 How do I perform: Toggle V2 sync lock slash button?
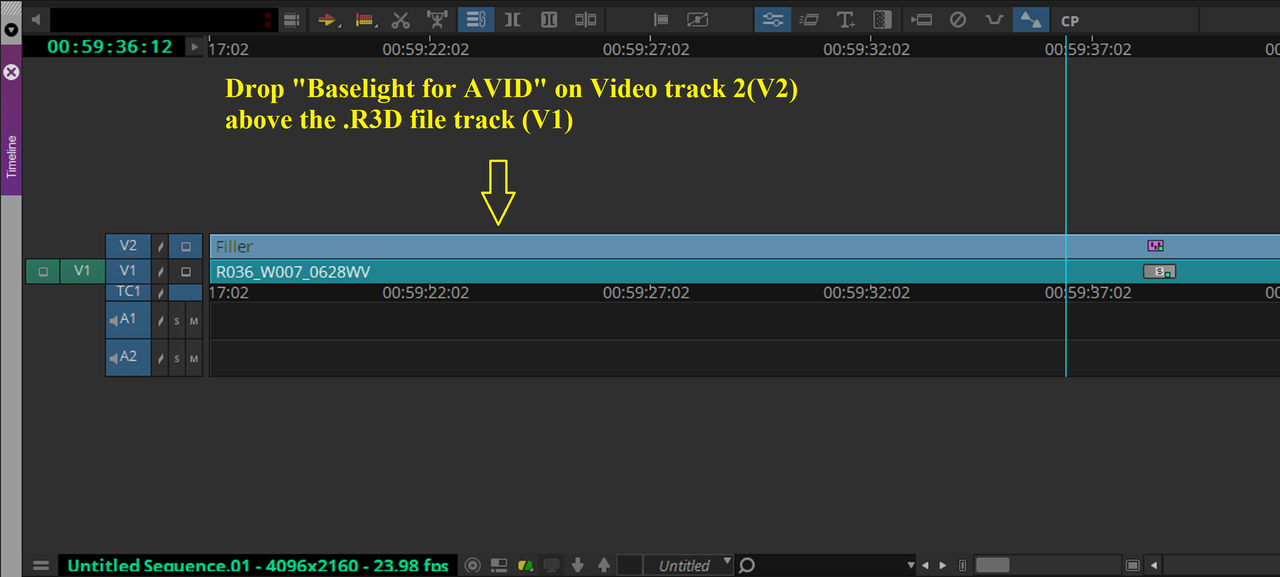pos(160,246)
